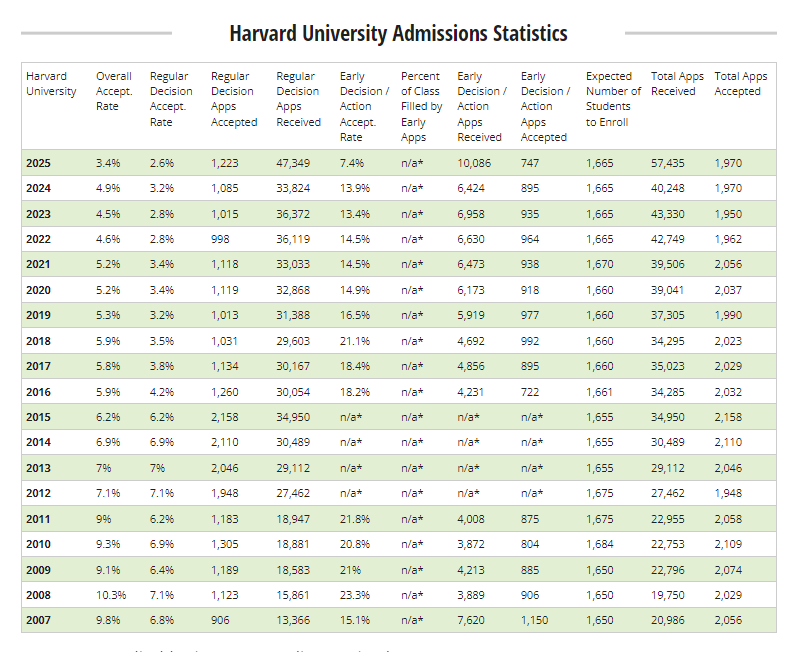Click the Total Apps Received column header
802x652 pixels.
click(677, 84)
